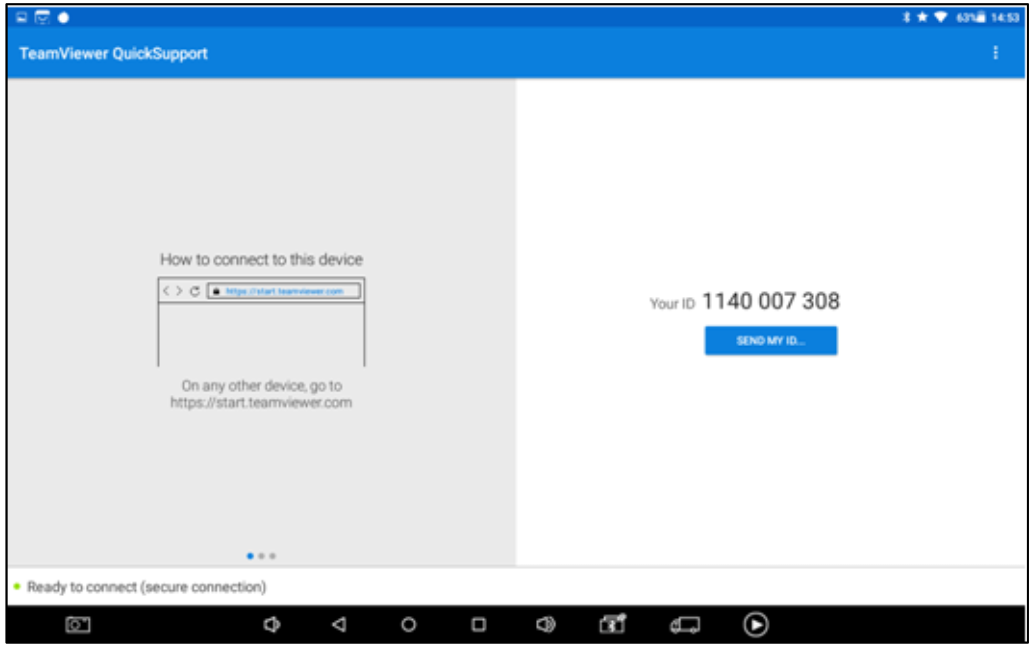Image resolution: width=1033 pixels, height=650 pixels.
Task: Raise volume with the volume up icon
Action: pyautogui.click(x=545, y=624)
